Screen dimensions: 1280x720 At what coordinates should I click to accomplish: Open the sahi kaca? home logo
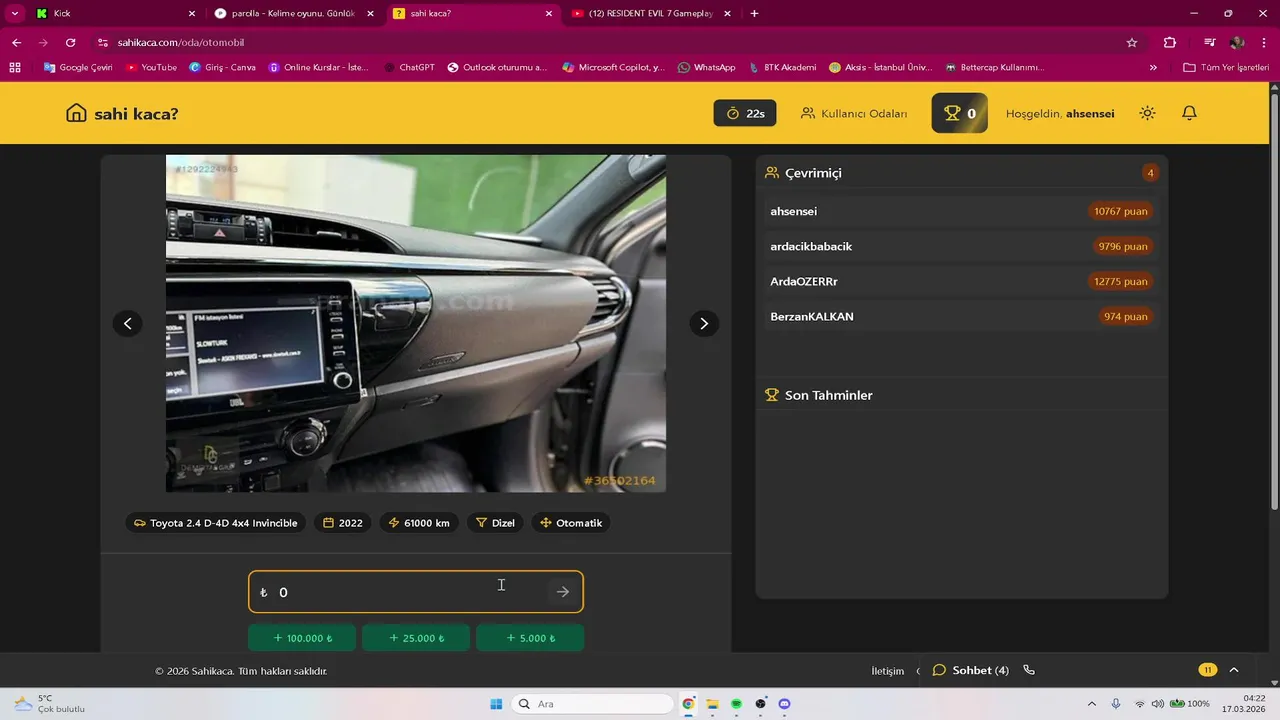pyautogui.click(x=122, y=113)
